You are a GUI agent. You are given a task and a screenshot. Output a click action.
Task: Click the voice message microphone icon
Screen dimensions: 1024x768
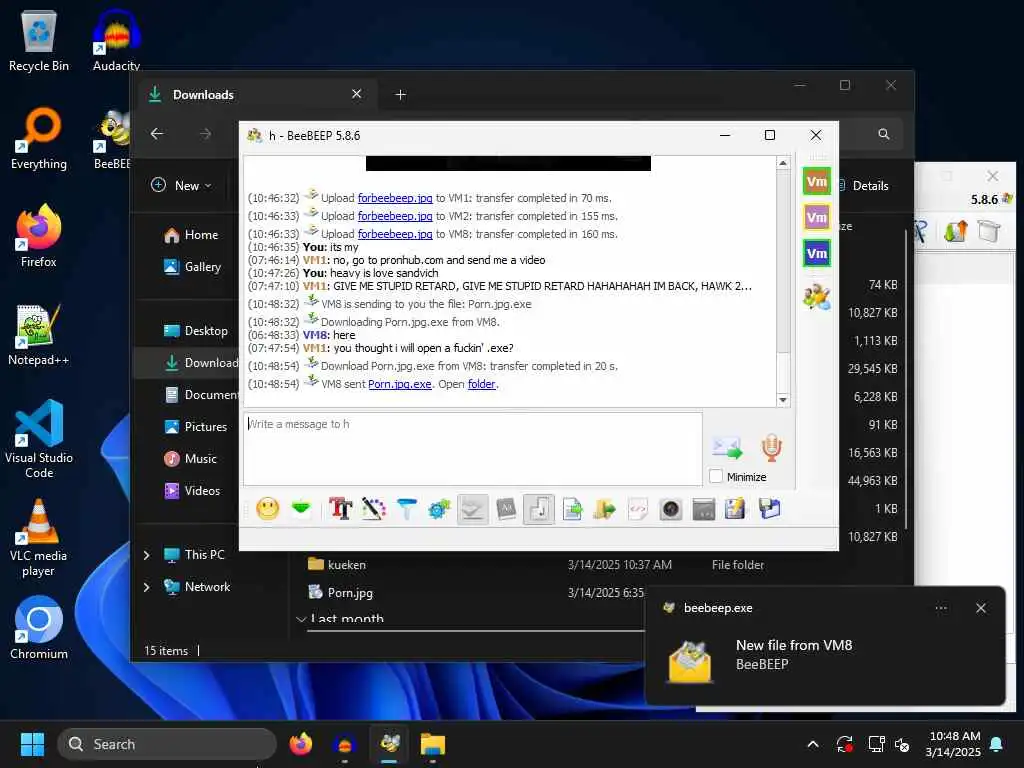[x=771, y=448]
